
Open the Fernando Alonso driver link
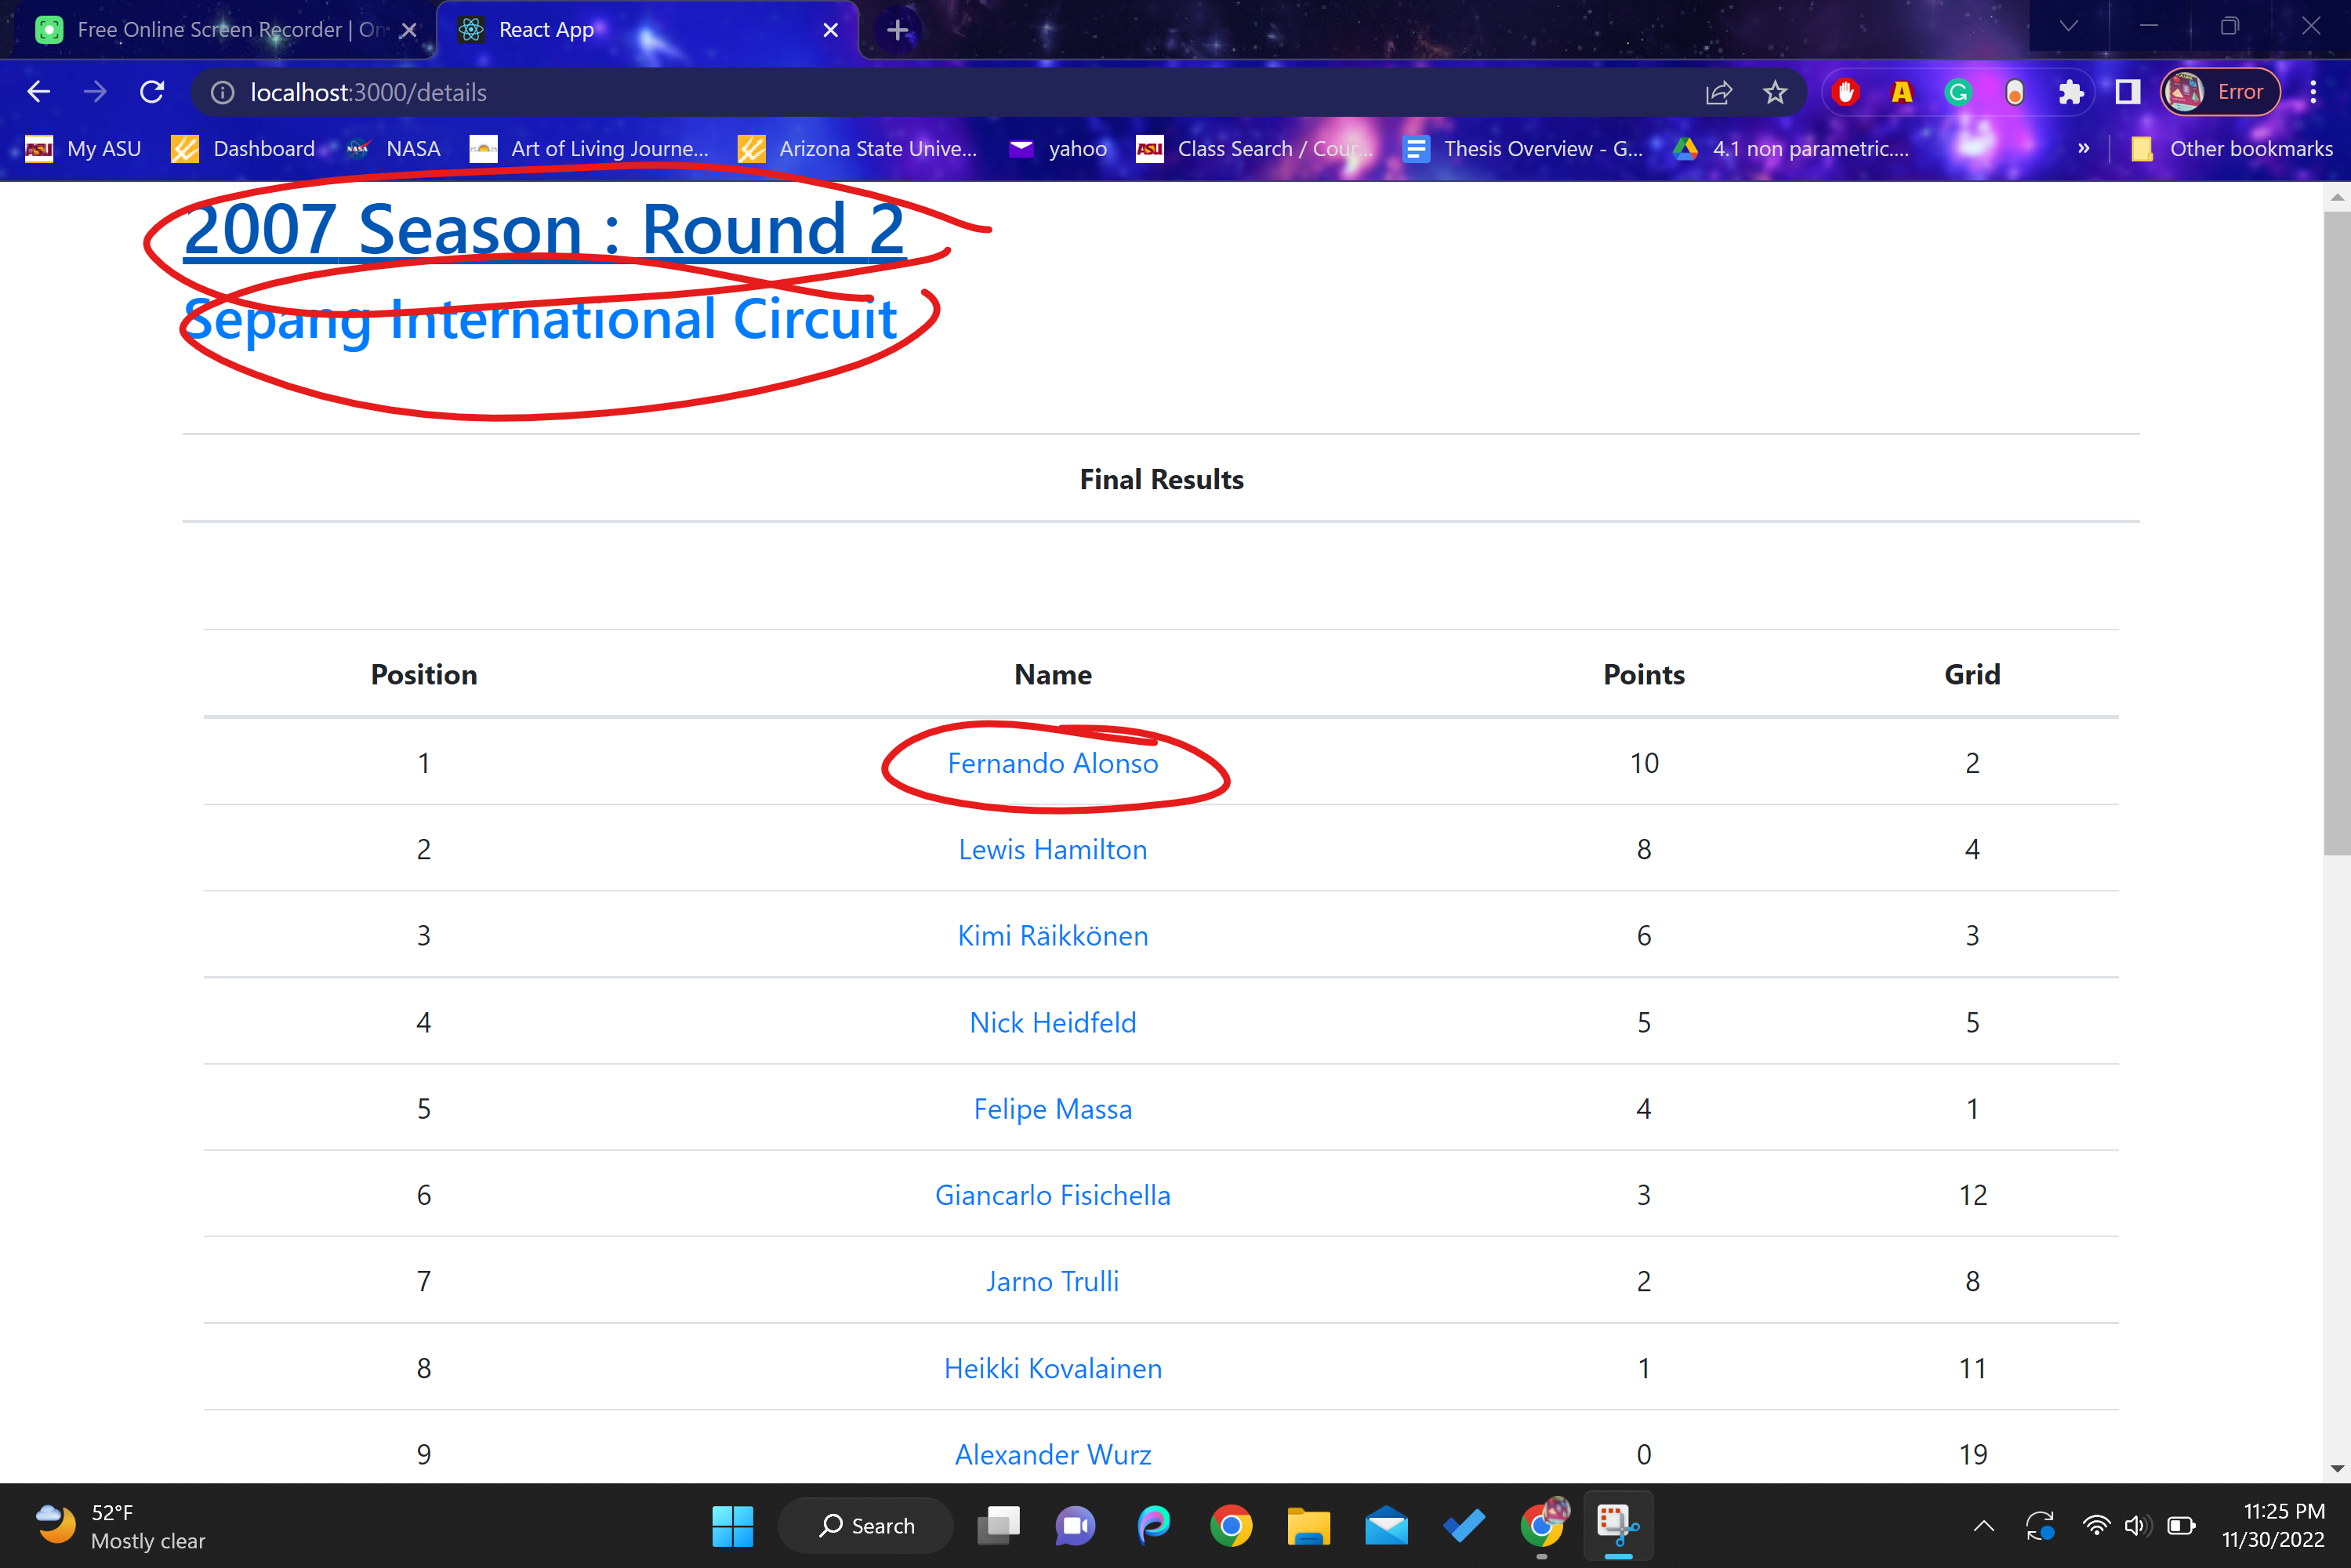click(1052, 763)
